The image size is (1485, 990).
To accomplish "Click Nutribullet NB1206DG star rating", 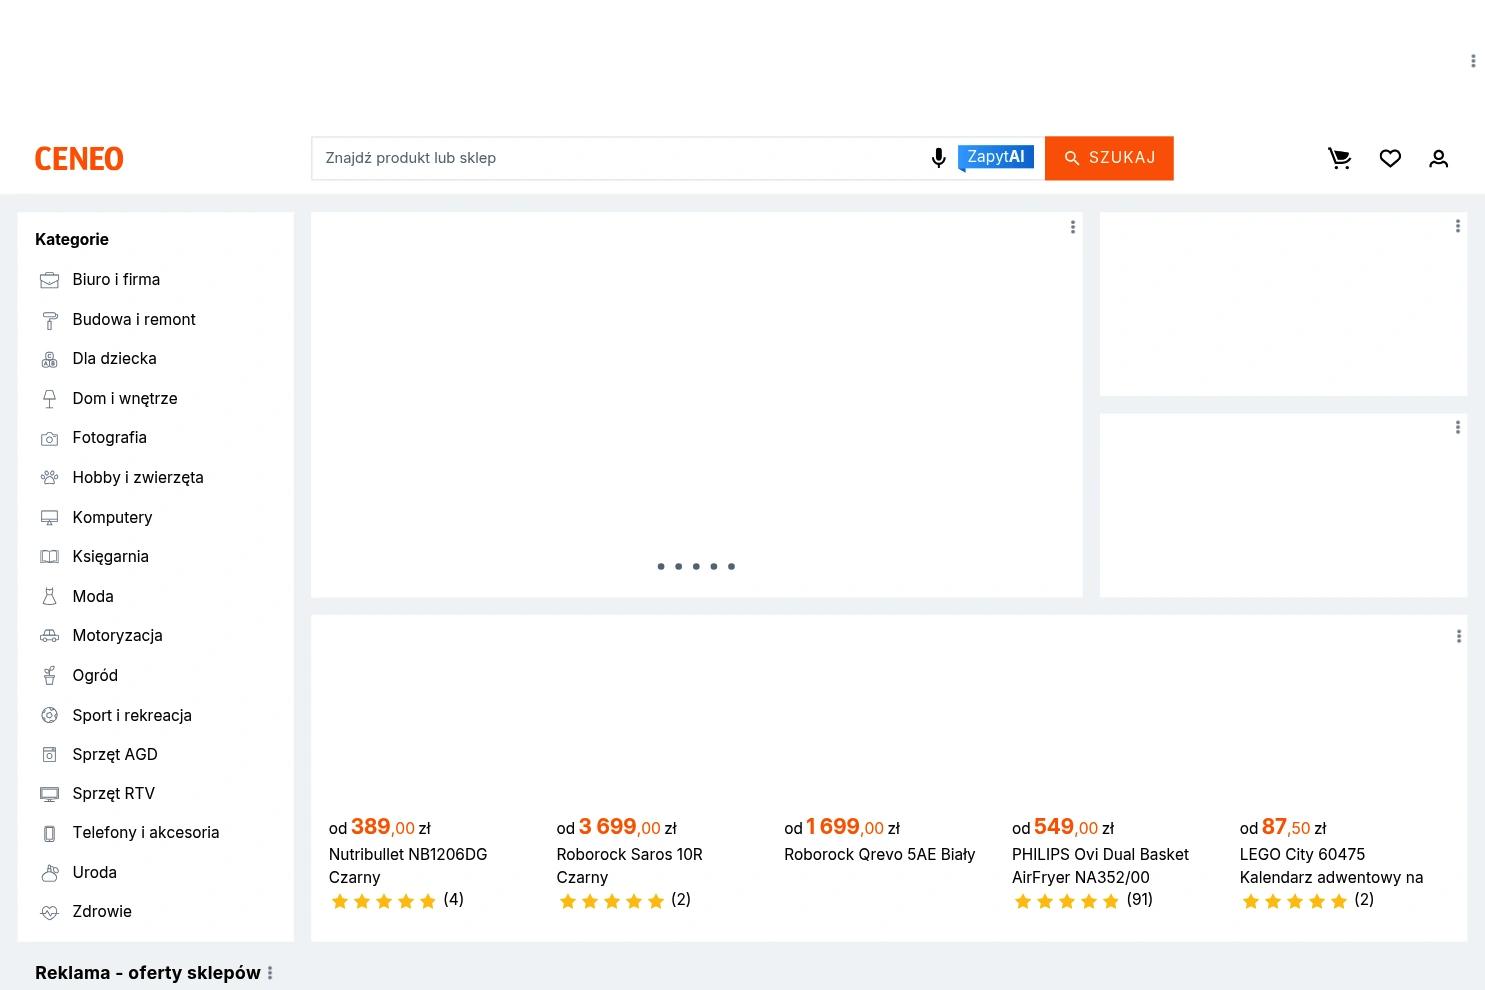I will [384, 901].
